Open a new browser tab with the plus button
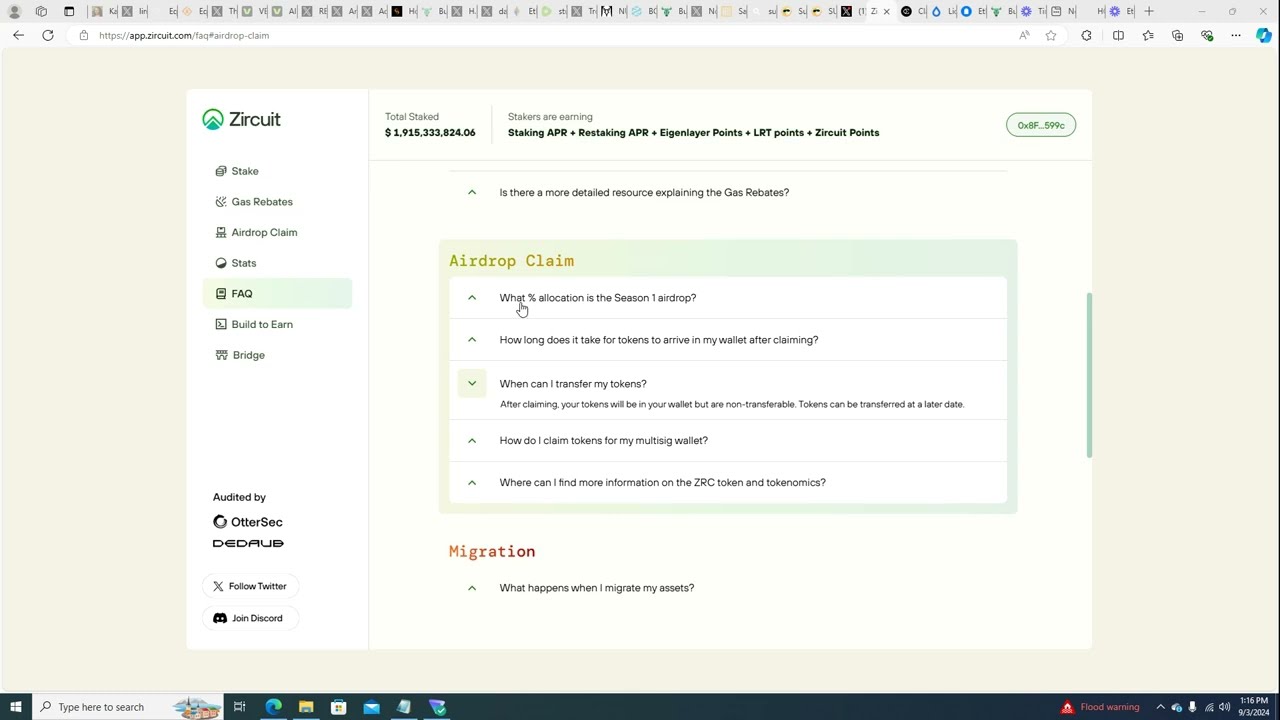This screenshot has width=1280, height=720. (1149, 11)
